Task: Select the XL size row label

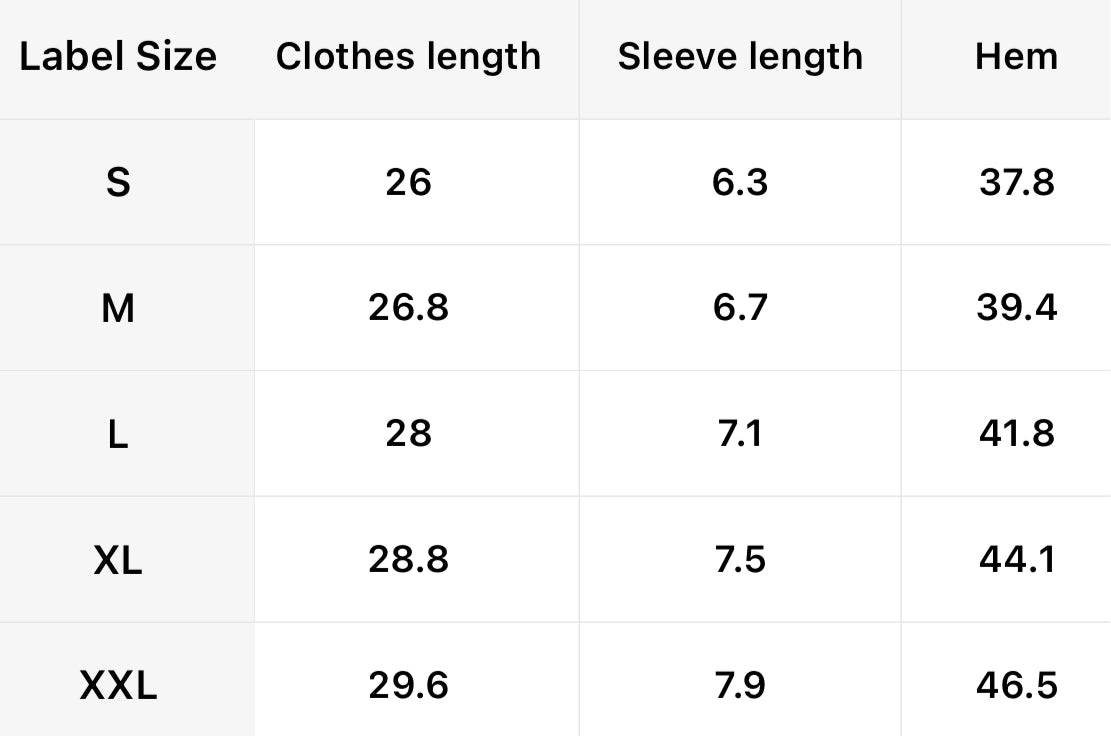Action: pyautogui.click(x=118, y=561)
